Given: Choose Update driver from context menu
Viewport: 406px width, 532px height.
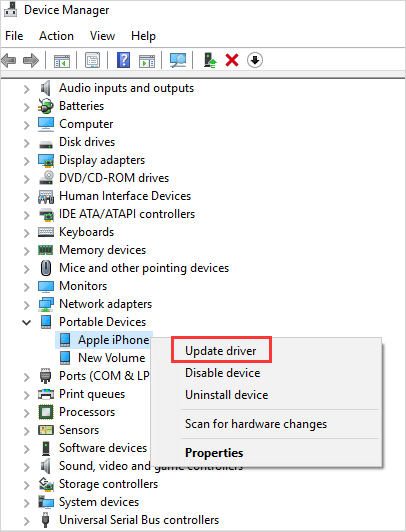Looking at the screenshot, I should click(x=220, y=350).
